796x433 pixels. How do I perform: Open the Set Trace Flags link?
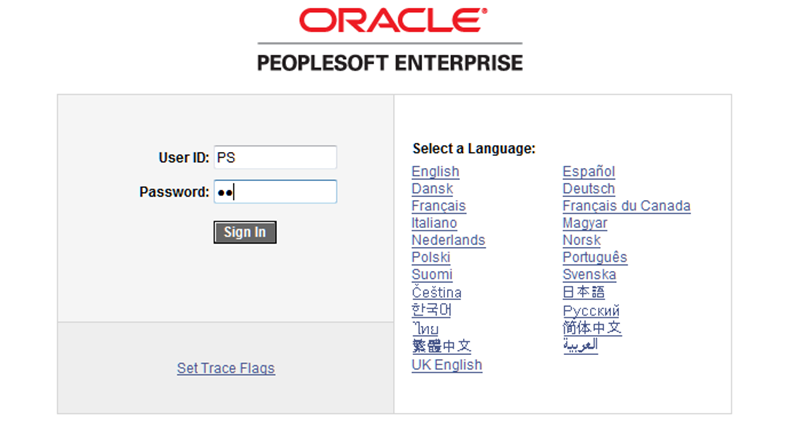226,368
